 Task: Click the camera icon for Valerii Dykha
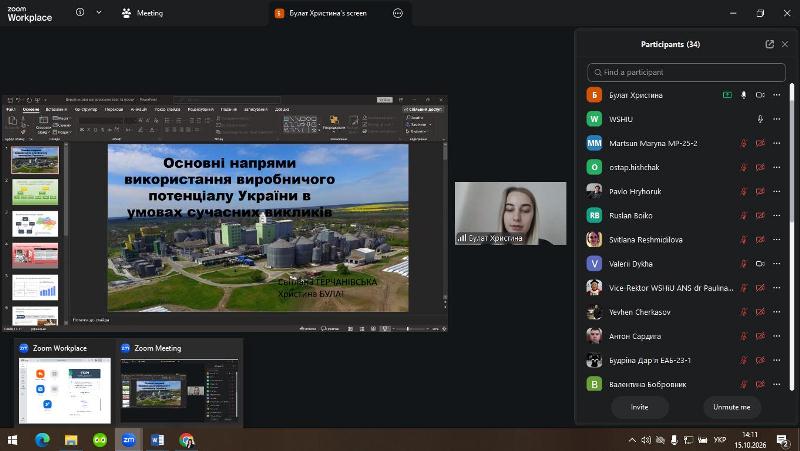click(760, 264)
